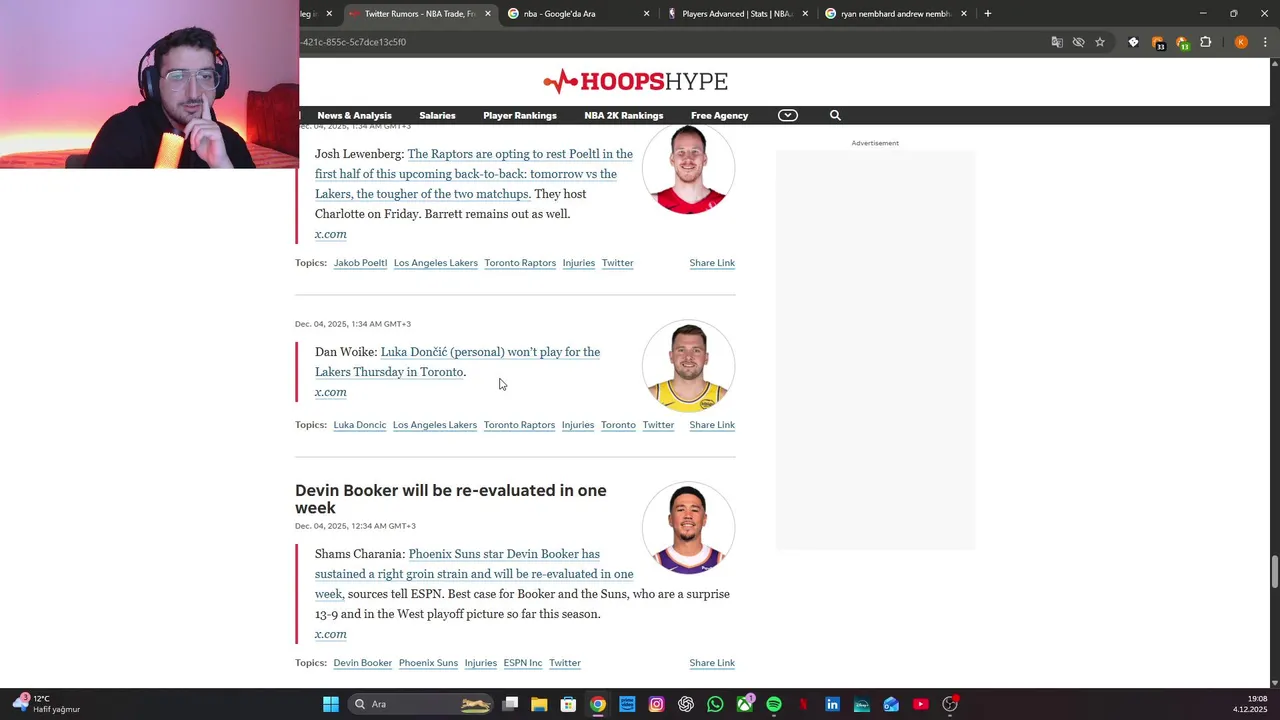Click the translate page icon
The height and width of the screenshot is (720, 1280).
click(1057, 42)
